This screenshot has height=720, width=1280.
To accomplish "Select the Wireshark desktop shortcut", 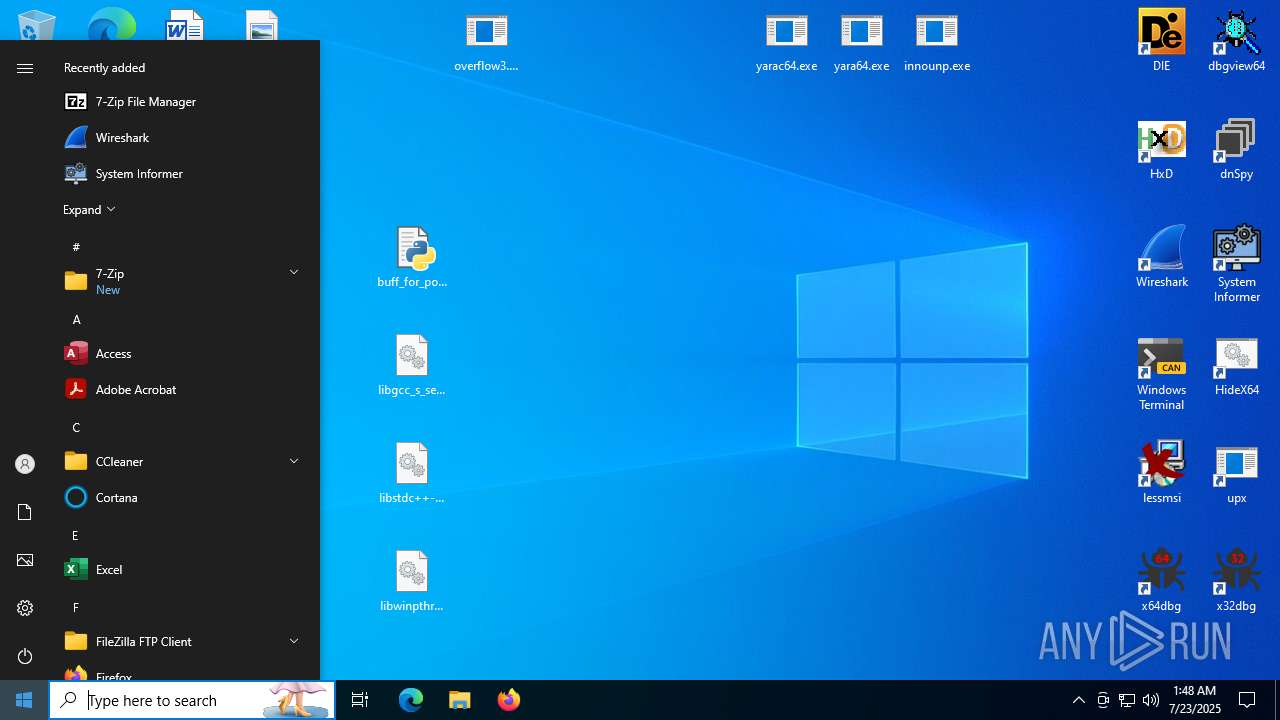I will click(1161, 258).
